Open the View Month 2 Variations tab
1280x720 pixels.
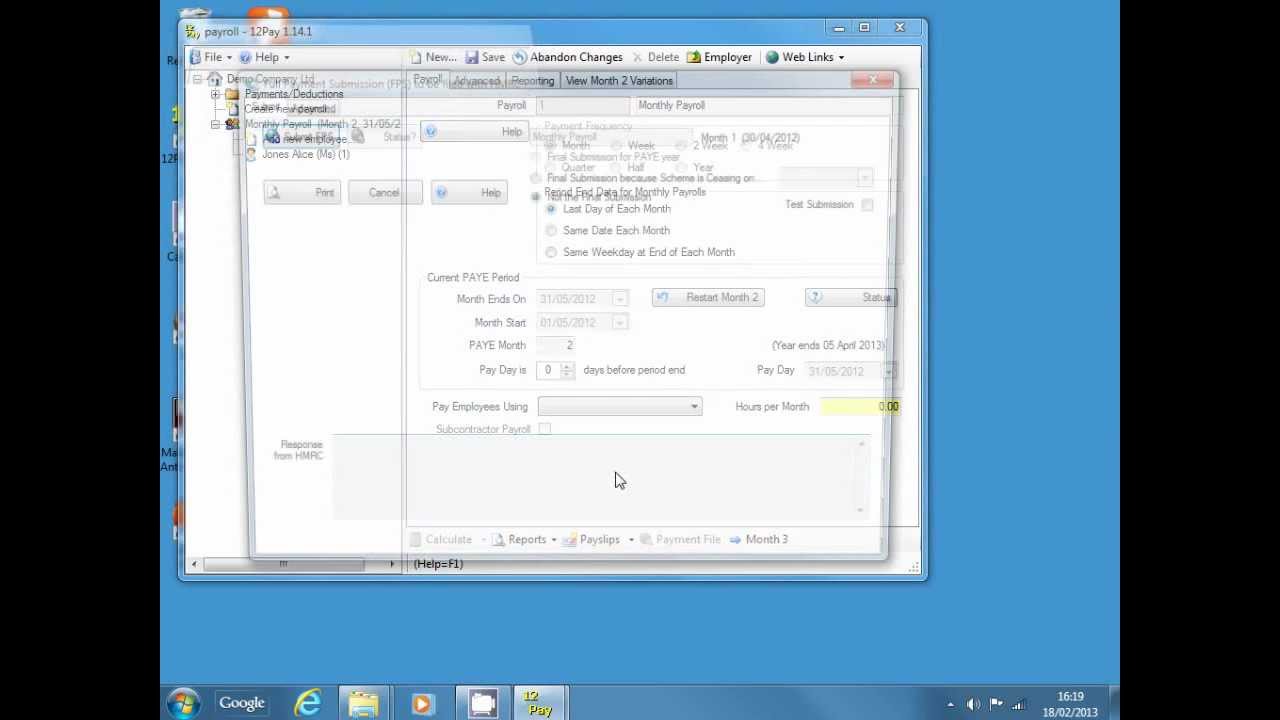point(619,80)
